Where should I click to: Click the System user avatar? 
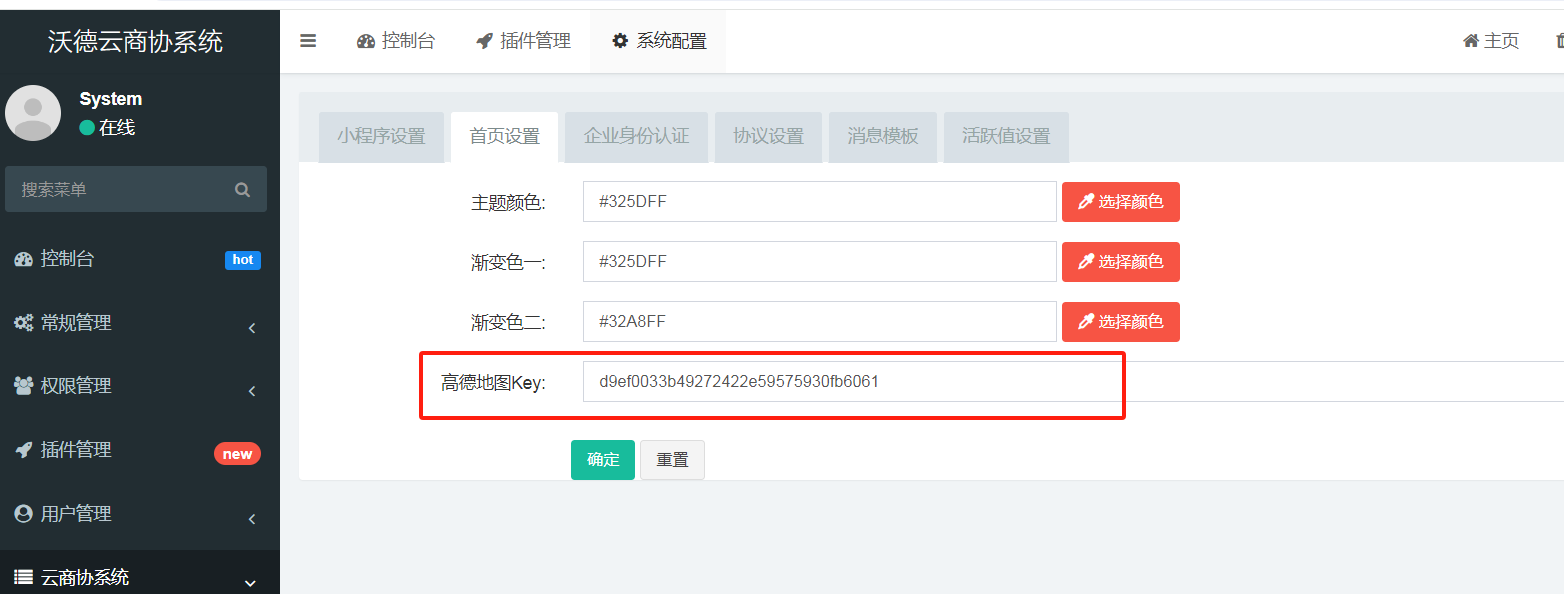pos(33,113)
